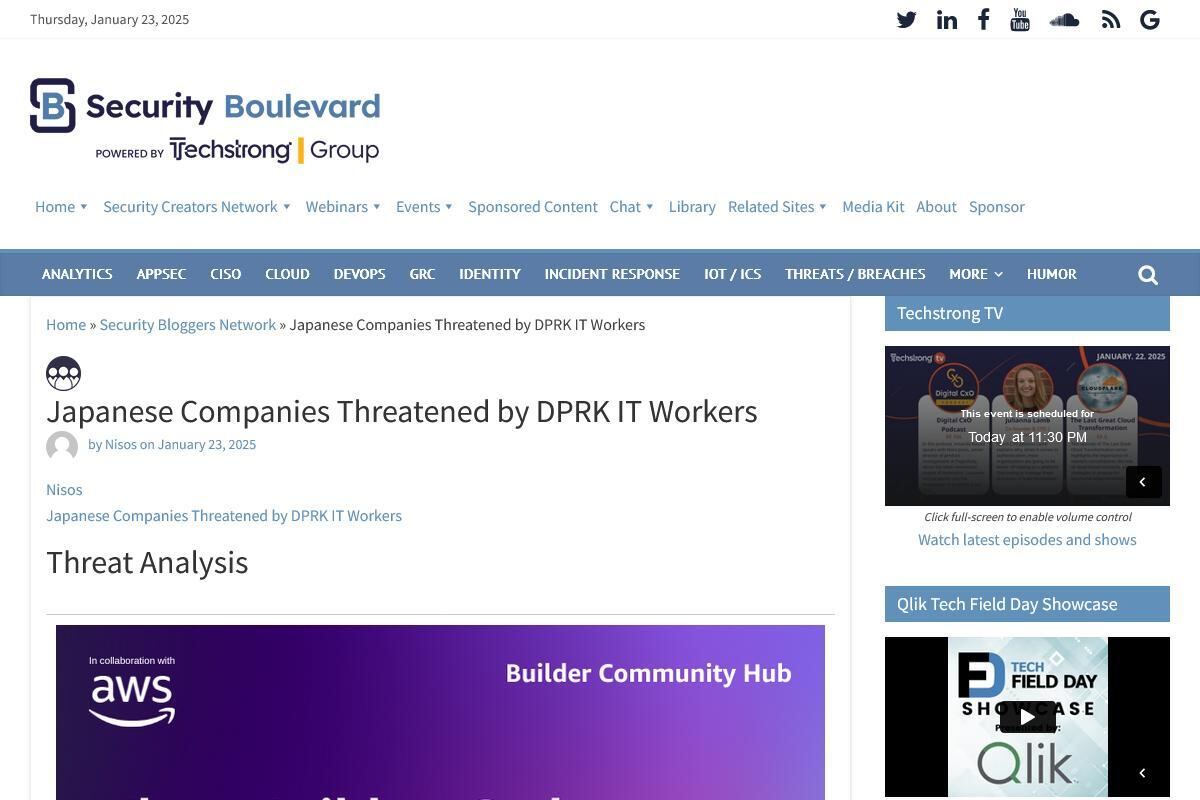Screen dimensions: 1200x800
Task: Expand the MORE category dropdown
Action: pyautogui.click(x=976, y=274)
